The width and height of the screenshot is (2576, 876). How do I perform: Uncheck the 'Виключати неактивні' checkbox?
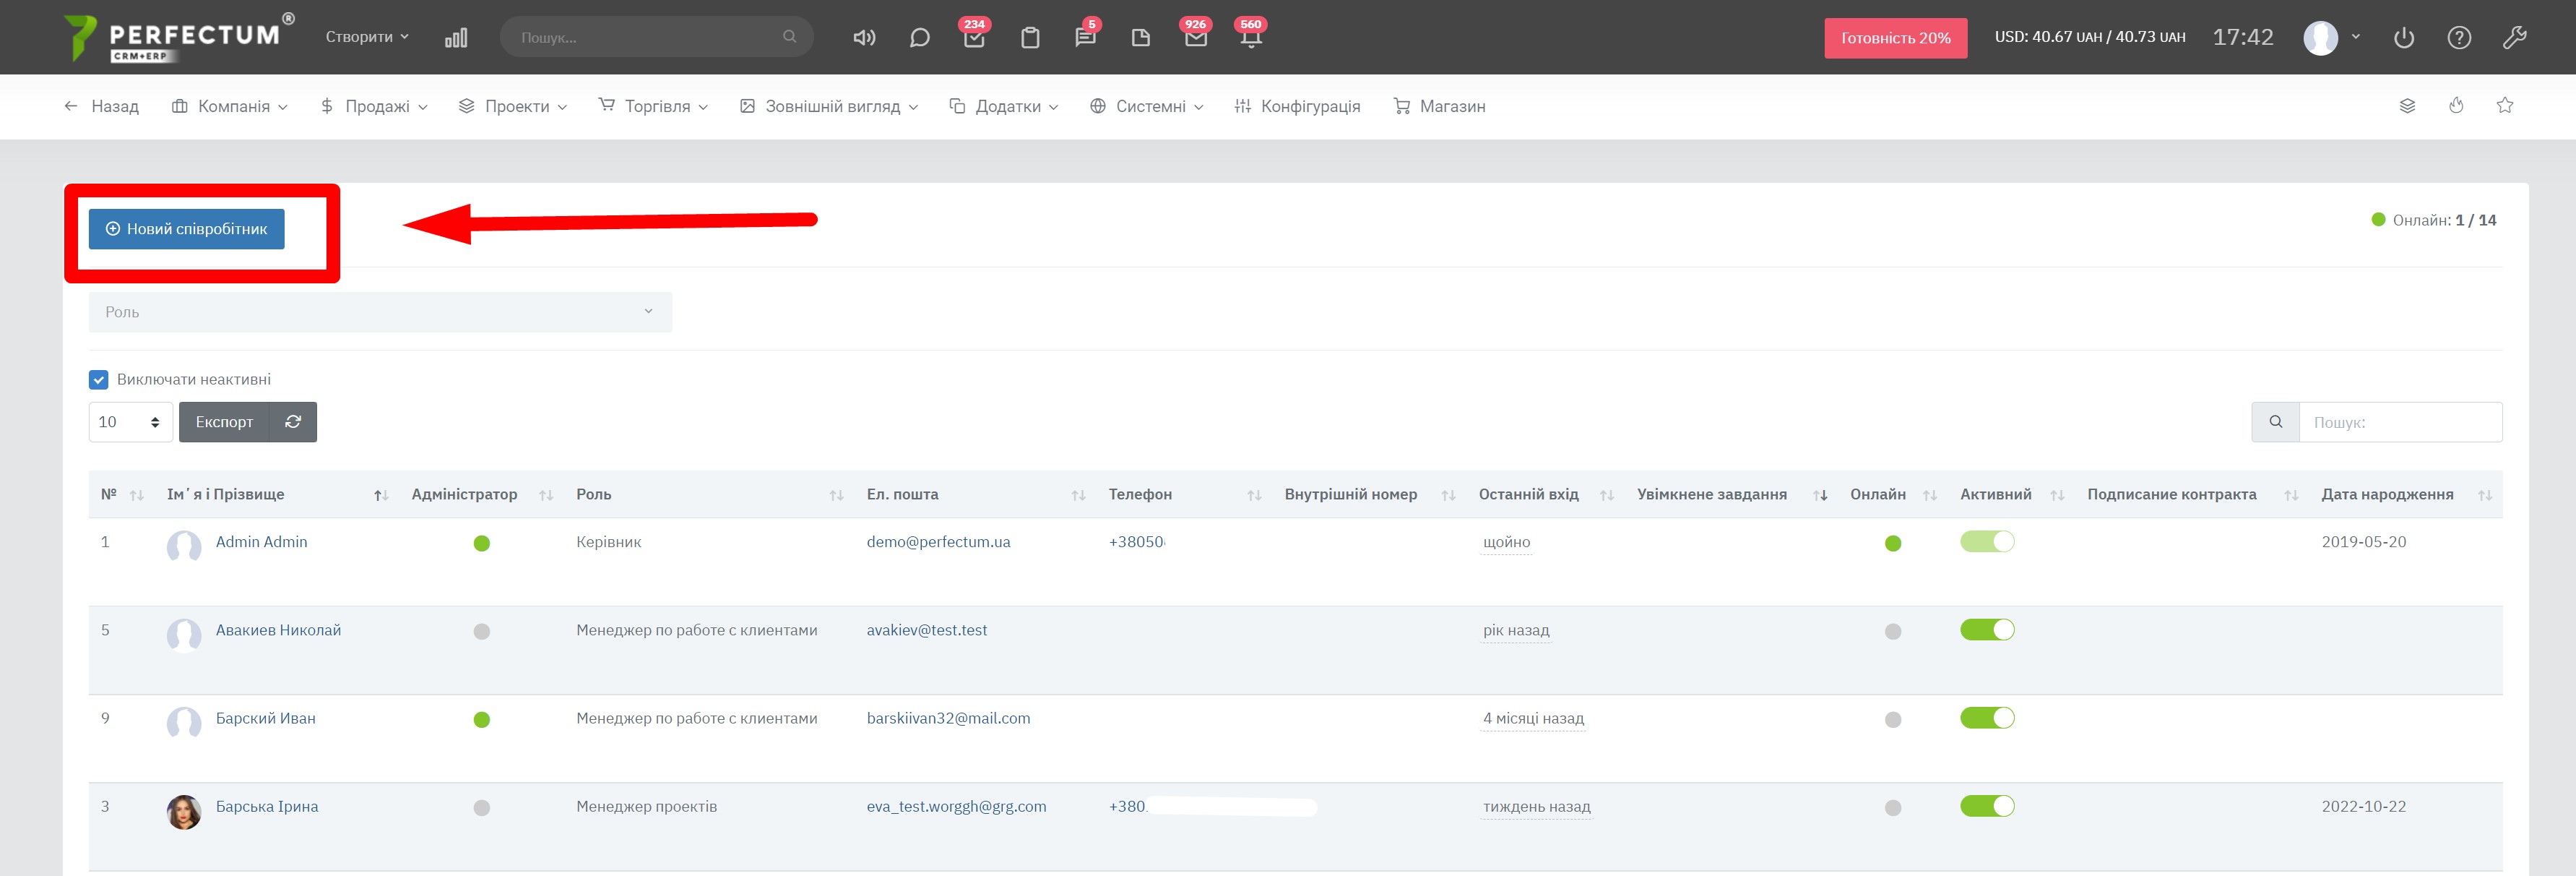99,380
